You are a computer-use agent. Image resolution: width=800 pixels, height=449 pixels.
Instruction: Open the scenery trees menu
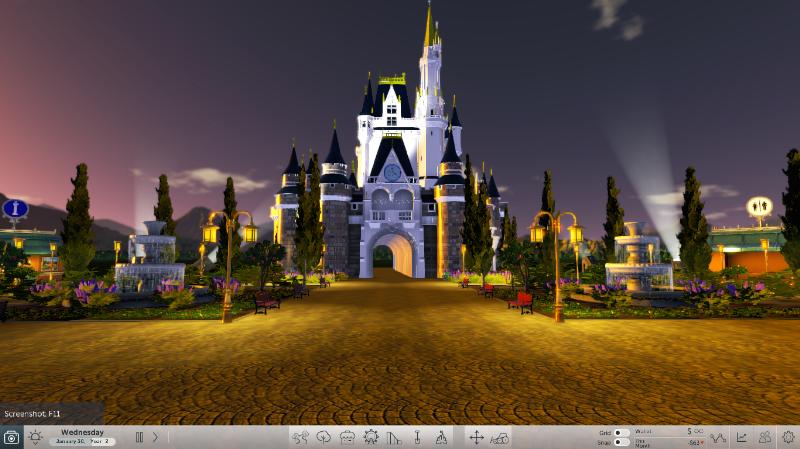coord(323,437)
